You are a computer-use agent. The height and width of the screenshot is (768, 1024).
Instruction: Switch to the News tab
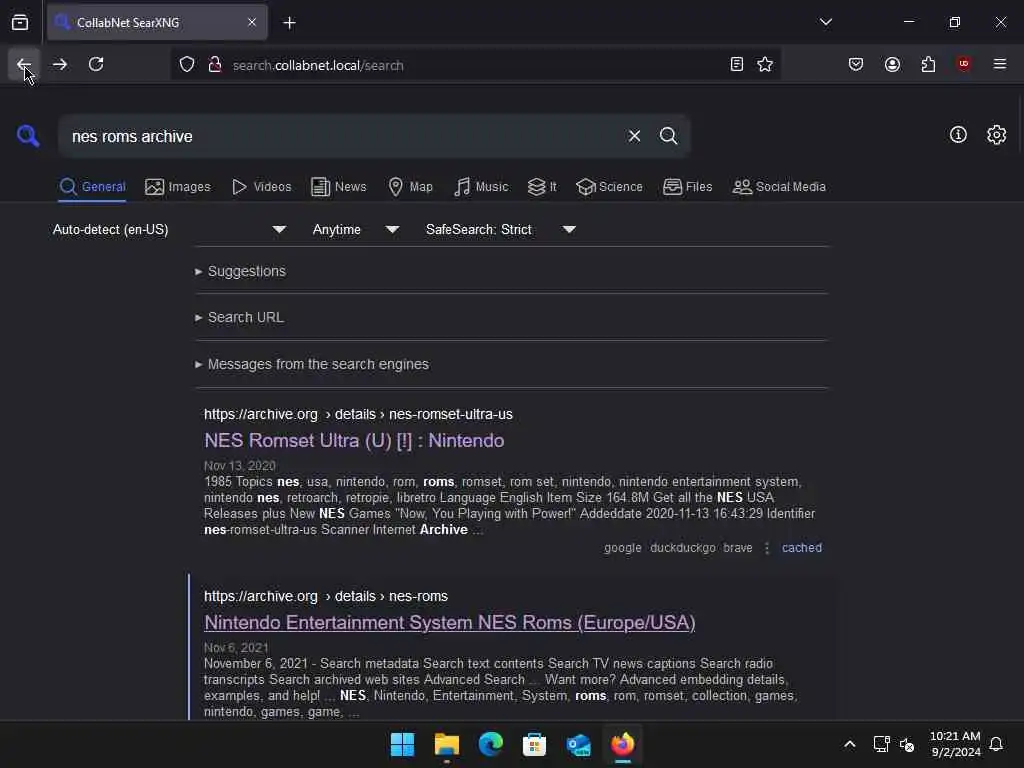pos(338,187)
